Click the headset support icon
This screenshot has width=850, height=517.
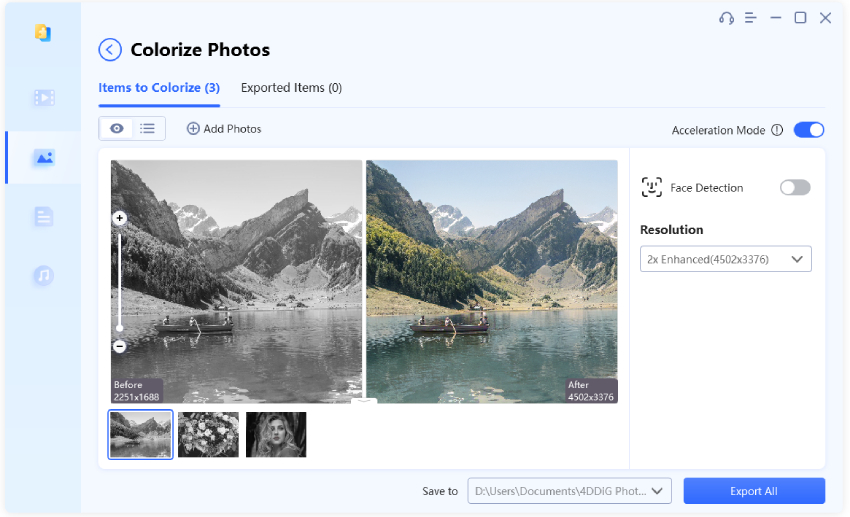726,18
